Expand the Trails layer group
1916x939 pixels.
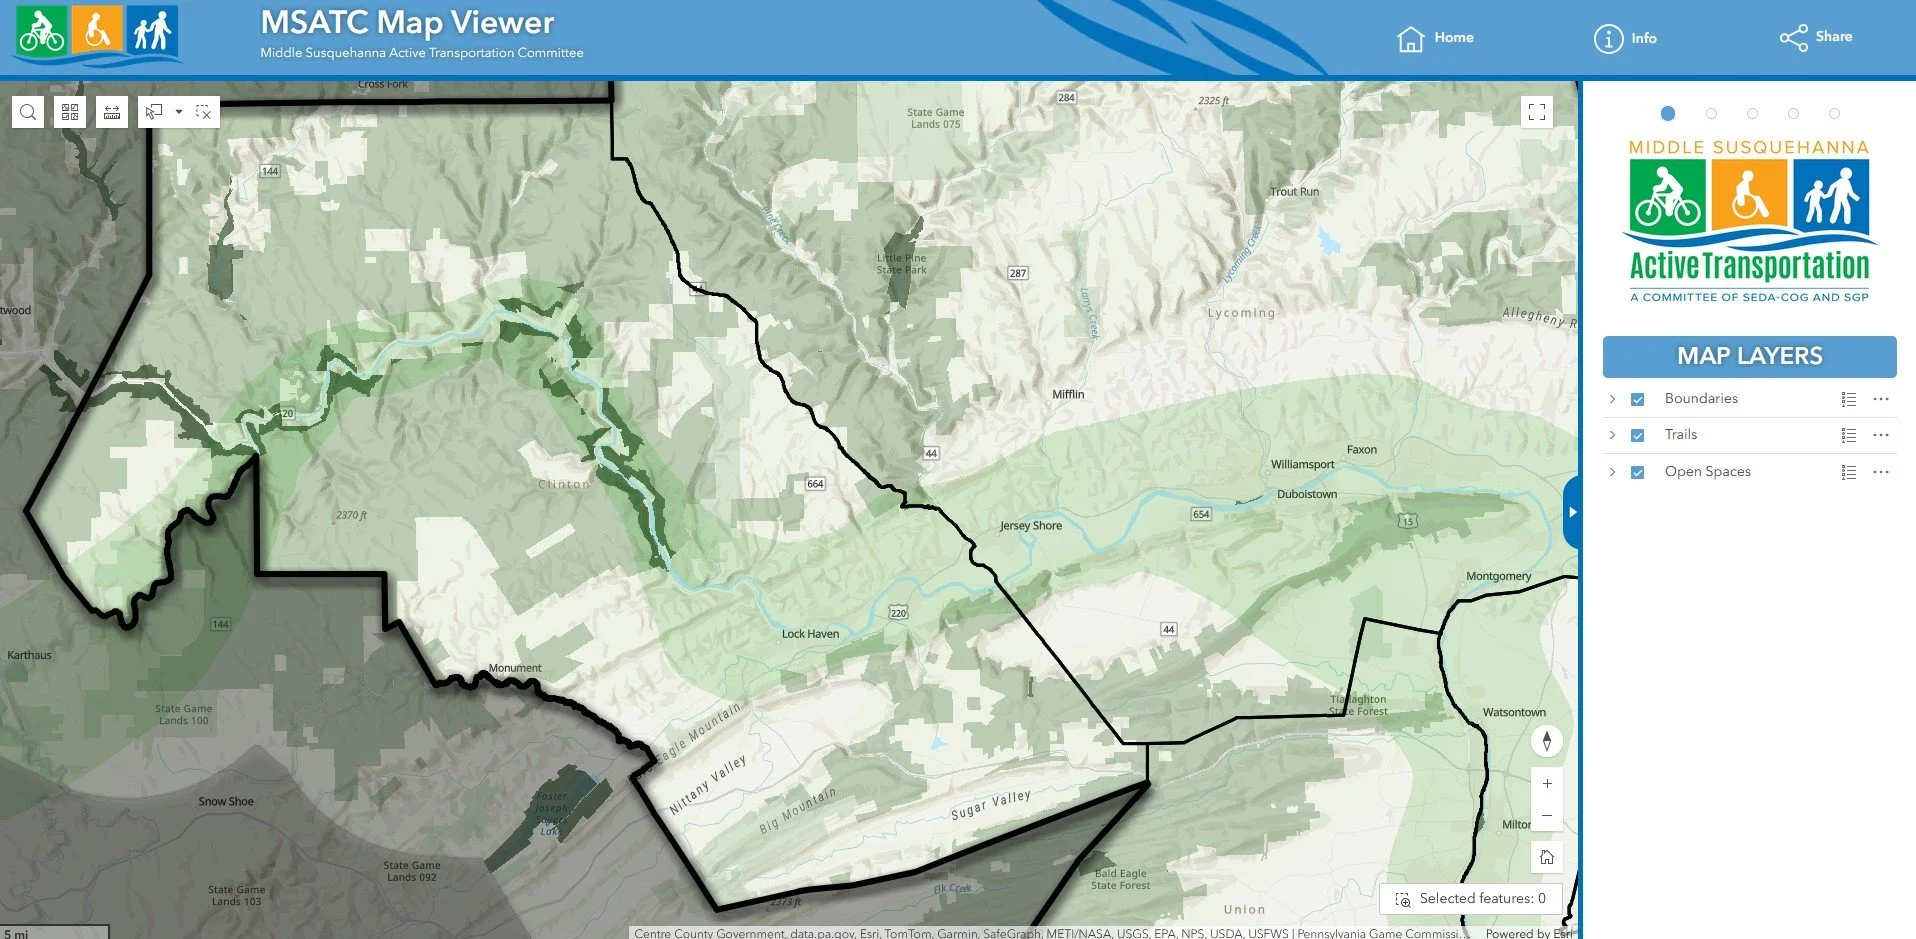tap(1612, 435)
